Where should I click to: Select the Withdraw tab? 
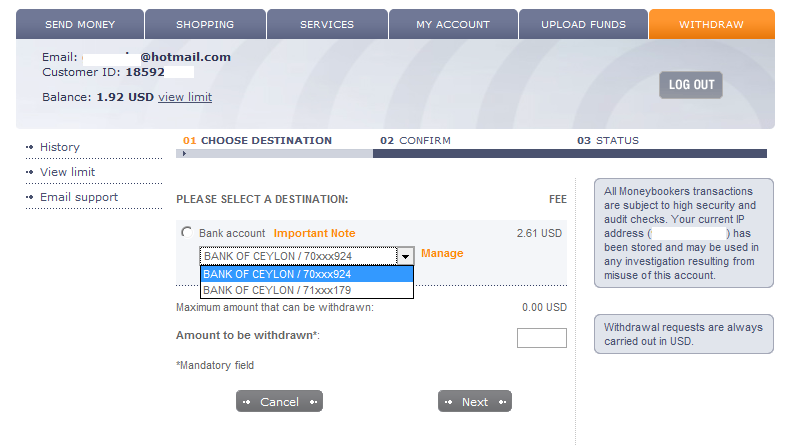[711, 24]
